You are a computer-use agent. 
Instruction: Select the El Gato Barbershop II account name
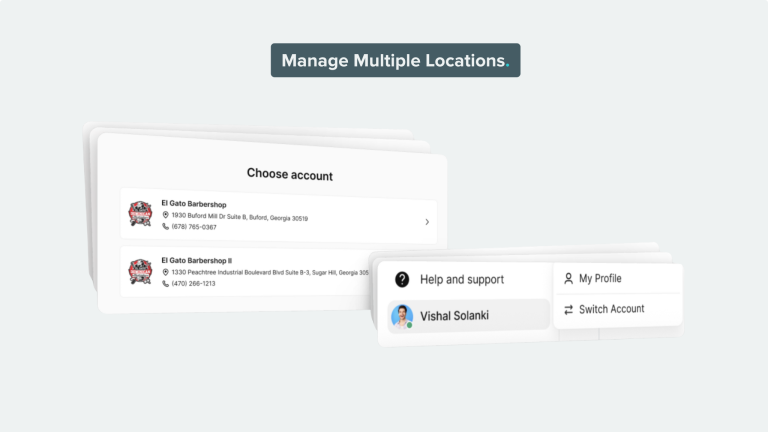(197, 261)
